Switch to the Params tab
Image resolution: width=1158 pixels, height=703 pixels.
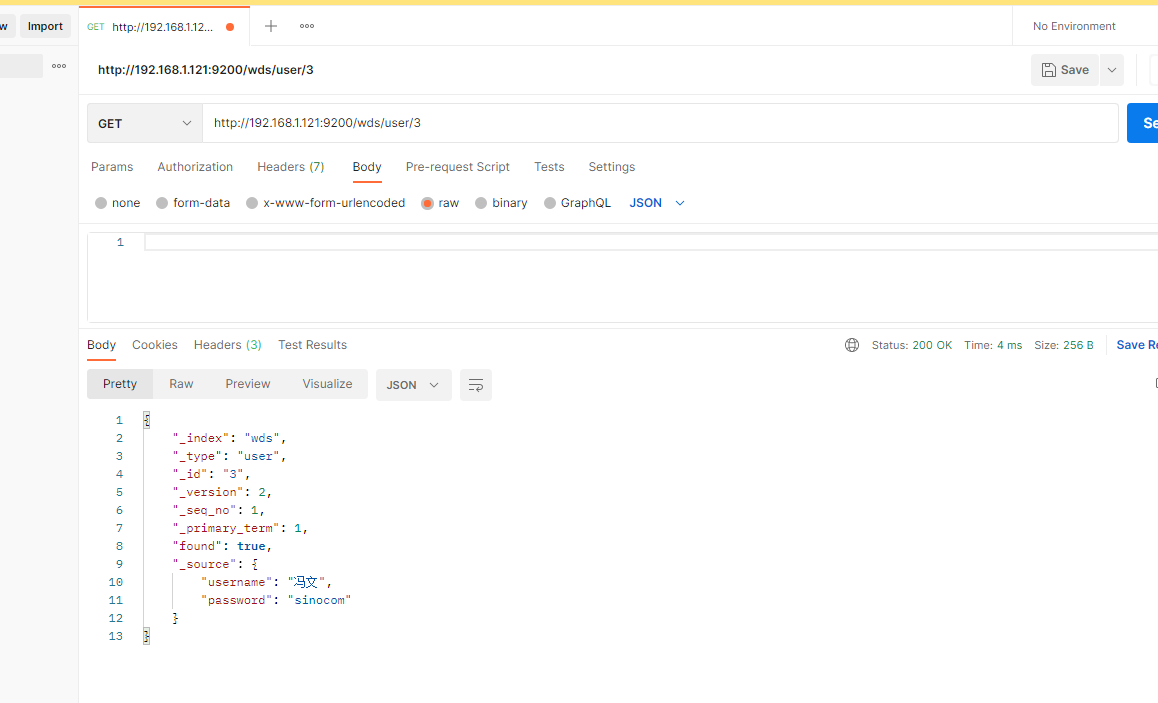[112, 167]
